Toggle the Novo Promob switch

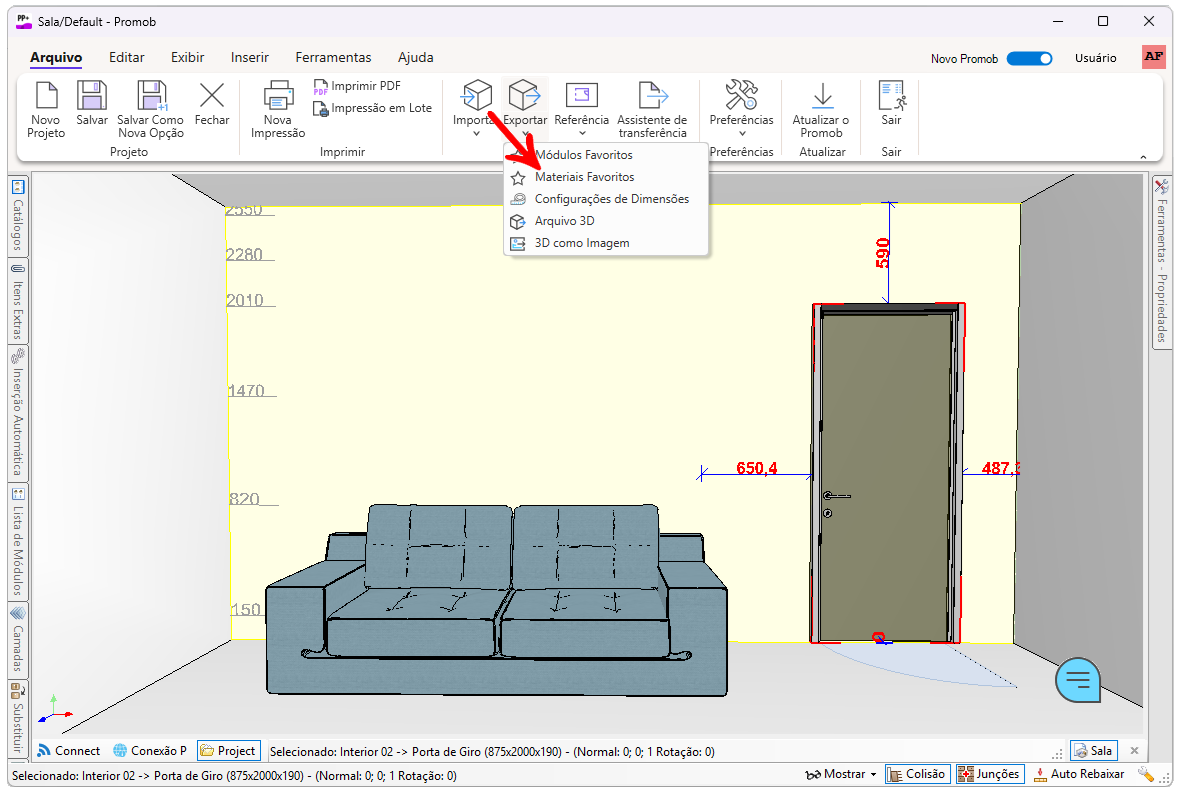(1029, 58)
